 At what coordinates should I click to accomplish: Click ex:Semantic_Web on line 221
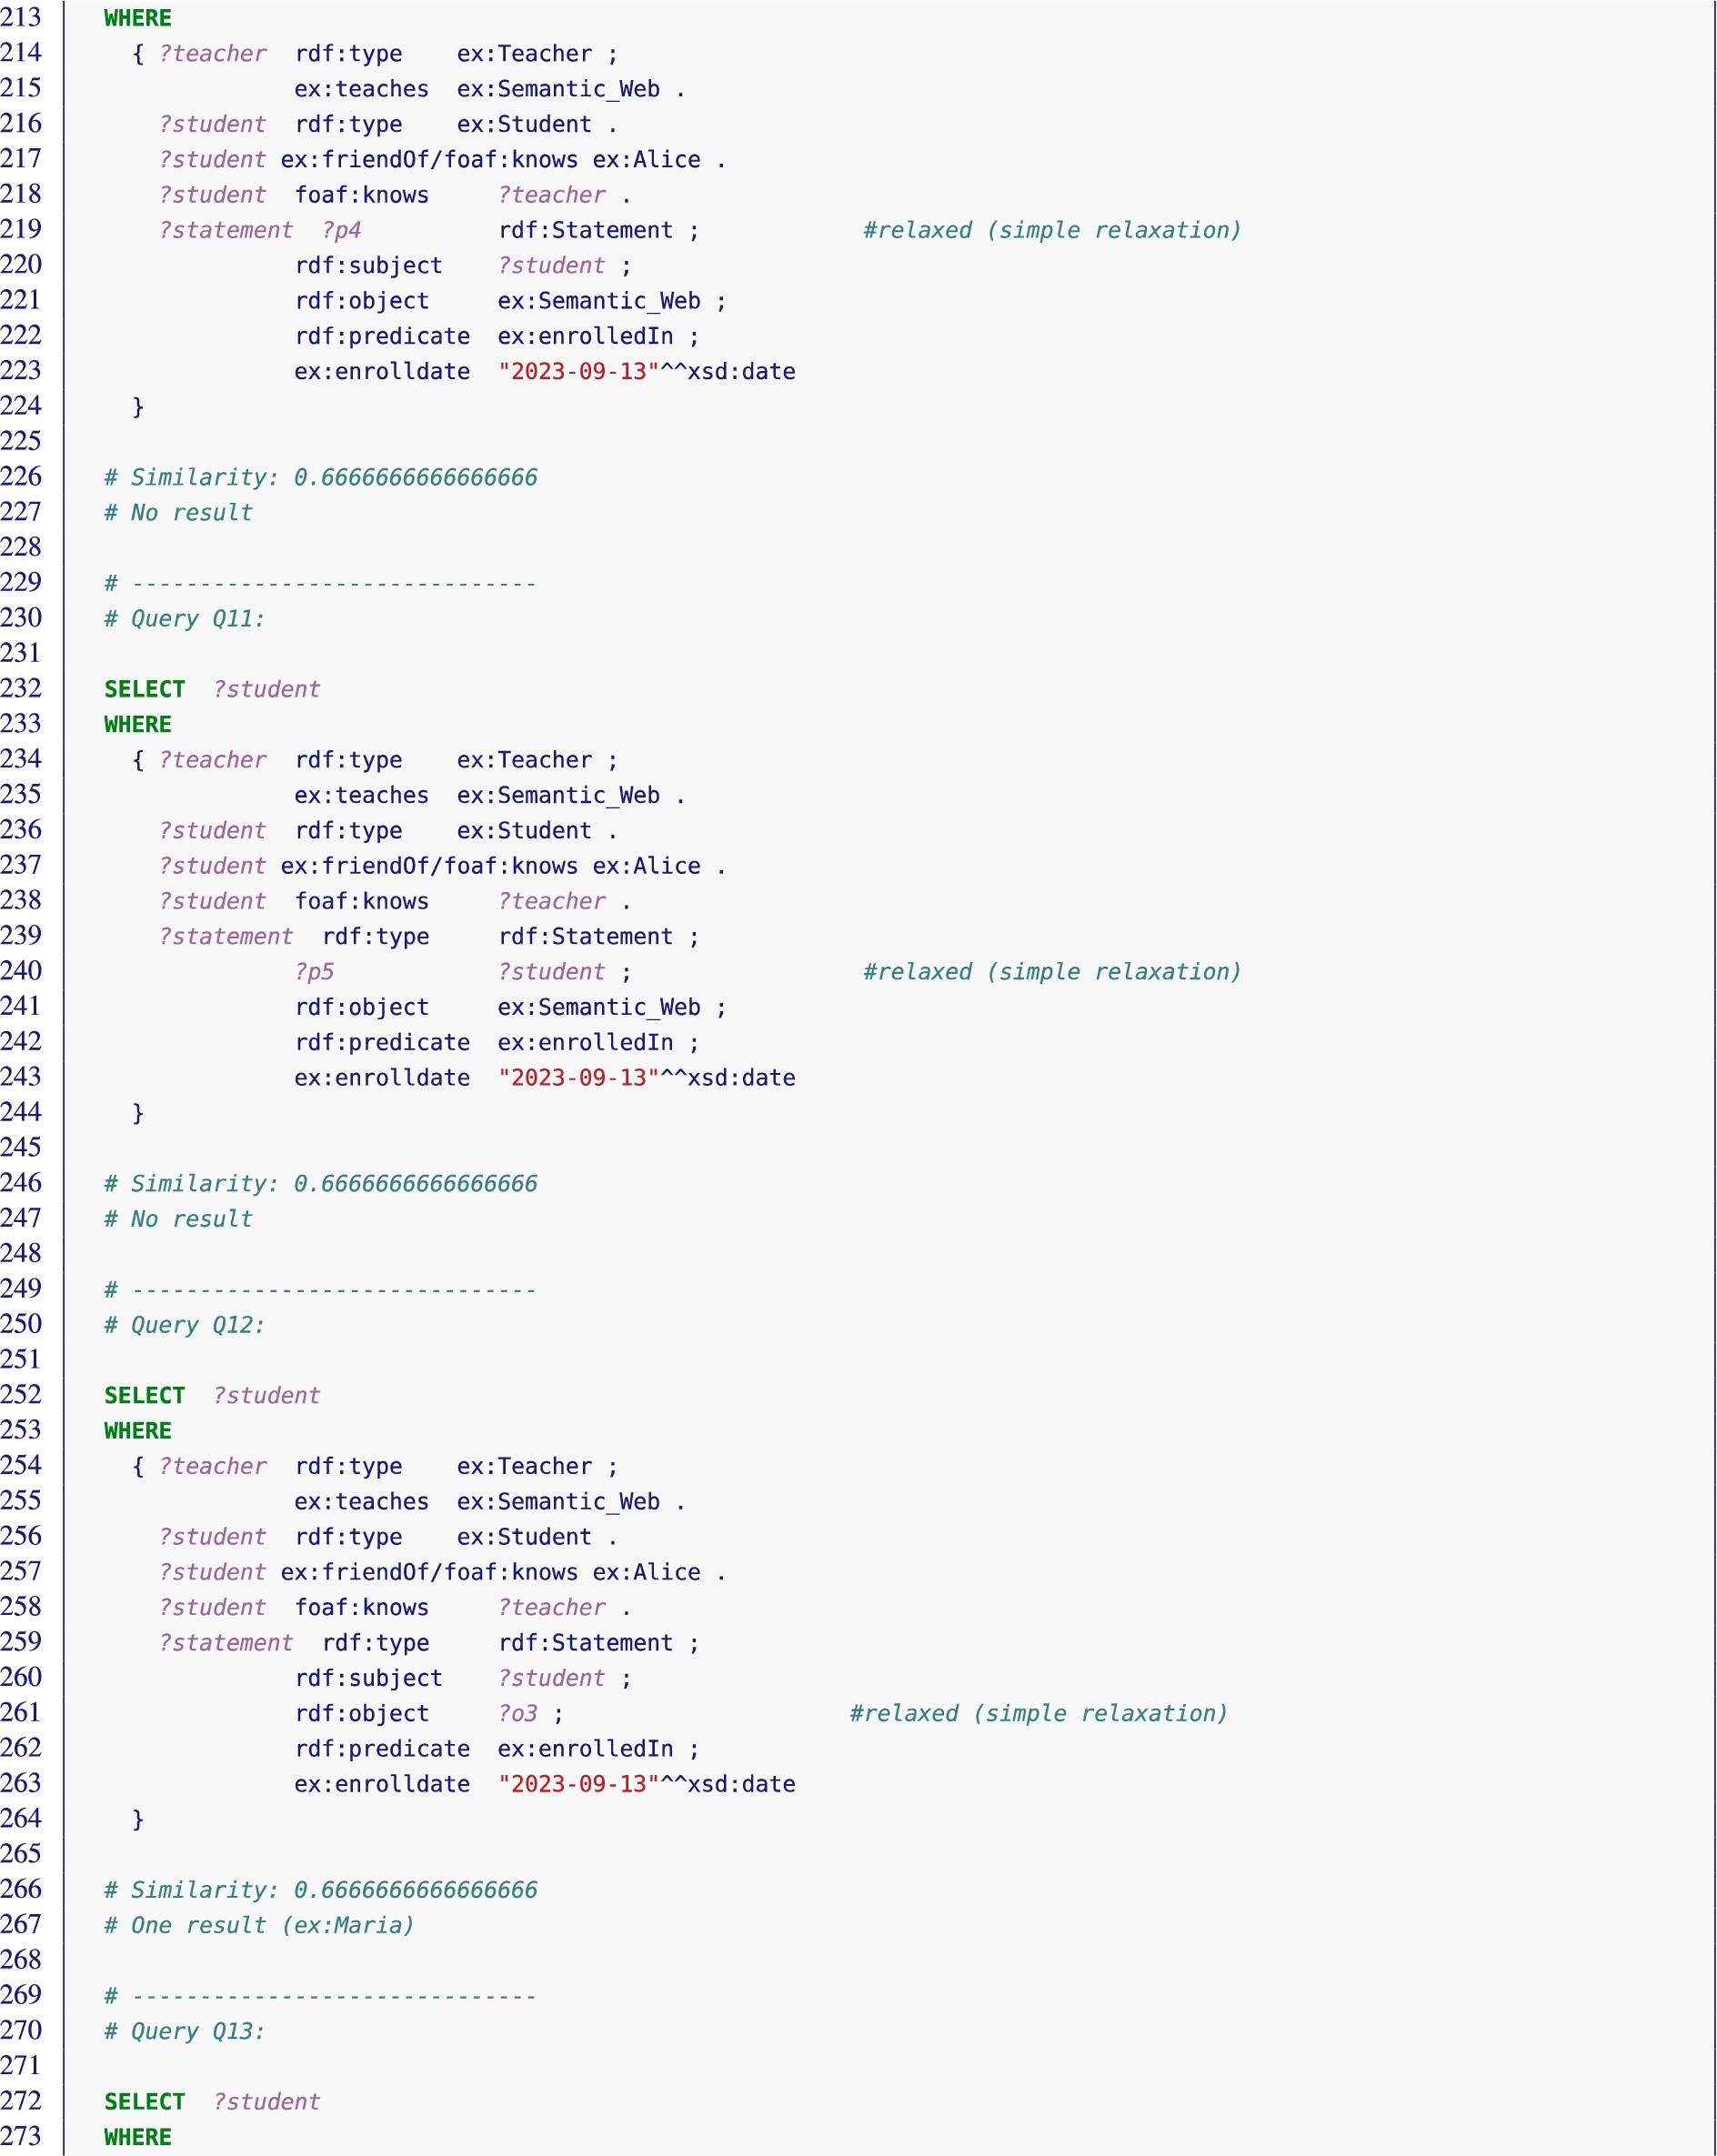click(599, 301)
